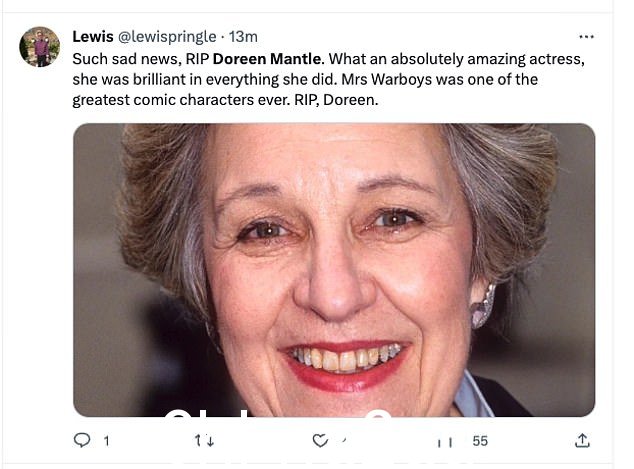Screen dimensions: 634x469
Task: Open view analytics bar chart icon
Action: [x=445, y=442]
